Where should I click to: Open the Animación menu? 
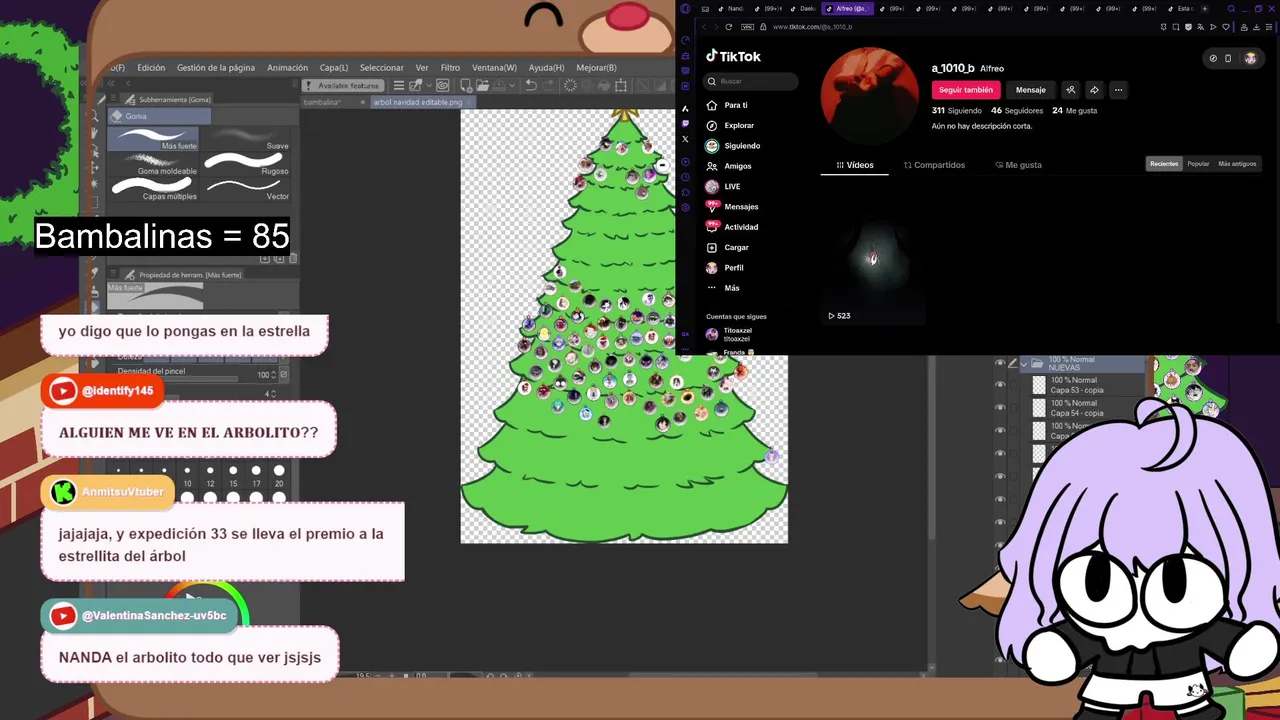tap(288, 68)
